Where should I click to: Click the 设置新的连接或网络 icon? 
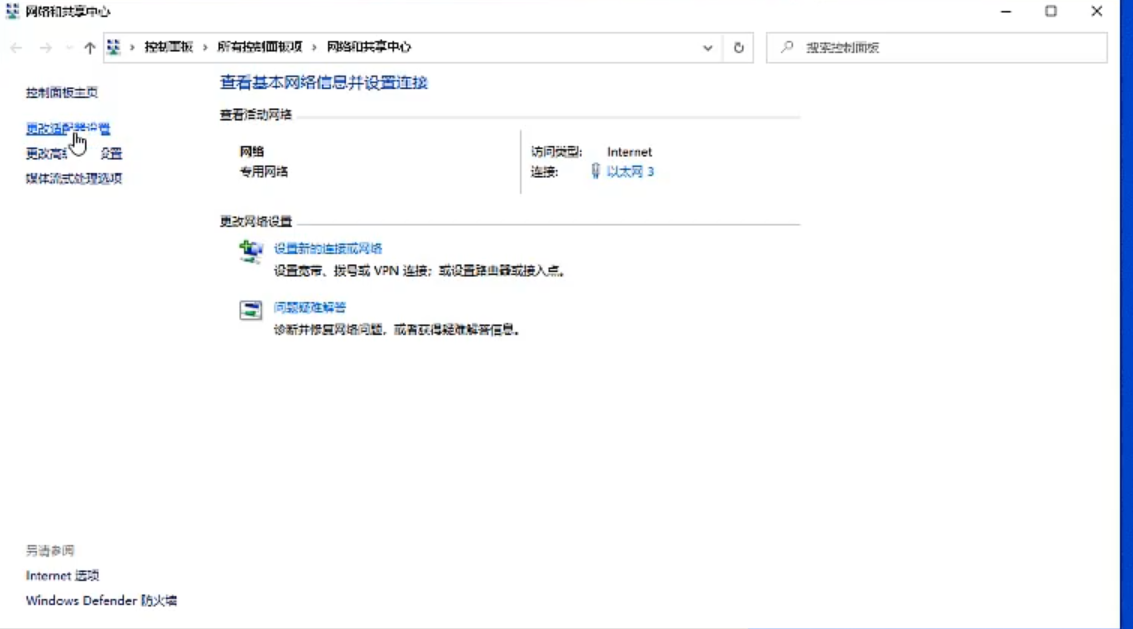pos(250,251)
